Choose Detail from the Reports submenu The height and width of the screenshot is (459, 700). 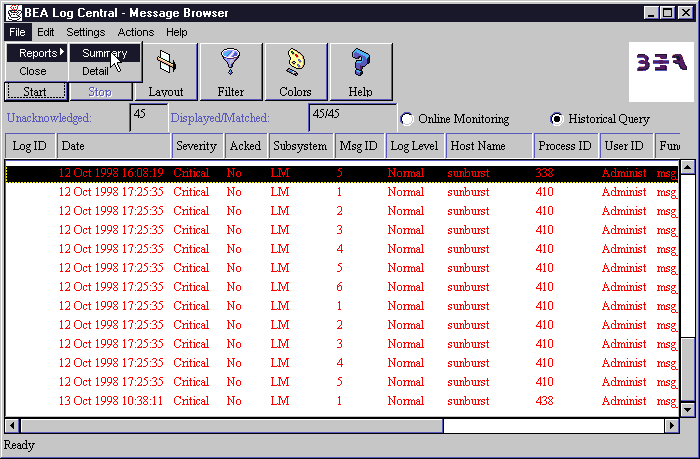105,71
